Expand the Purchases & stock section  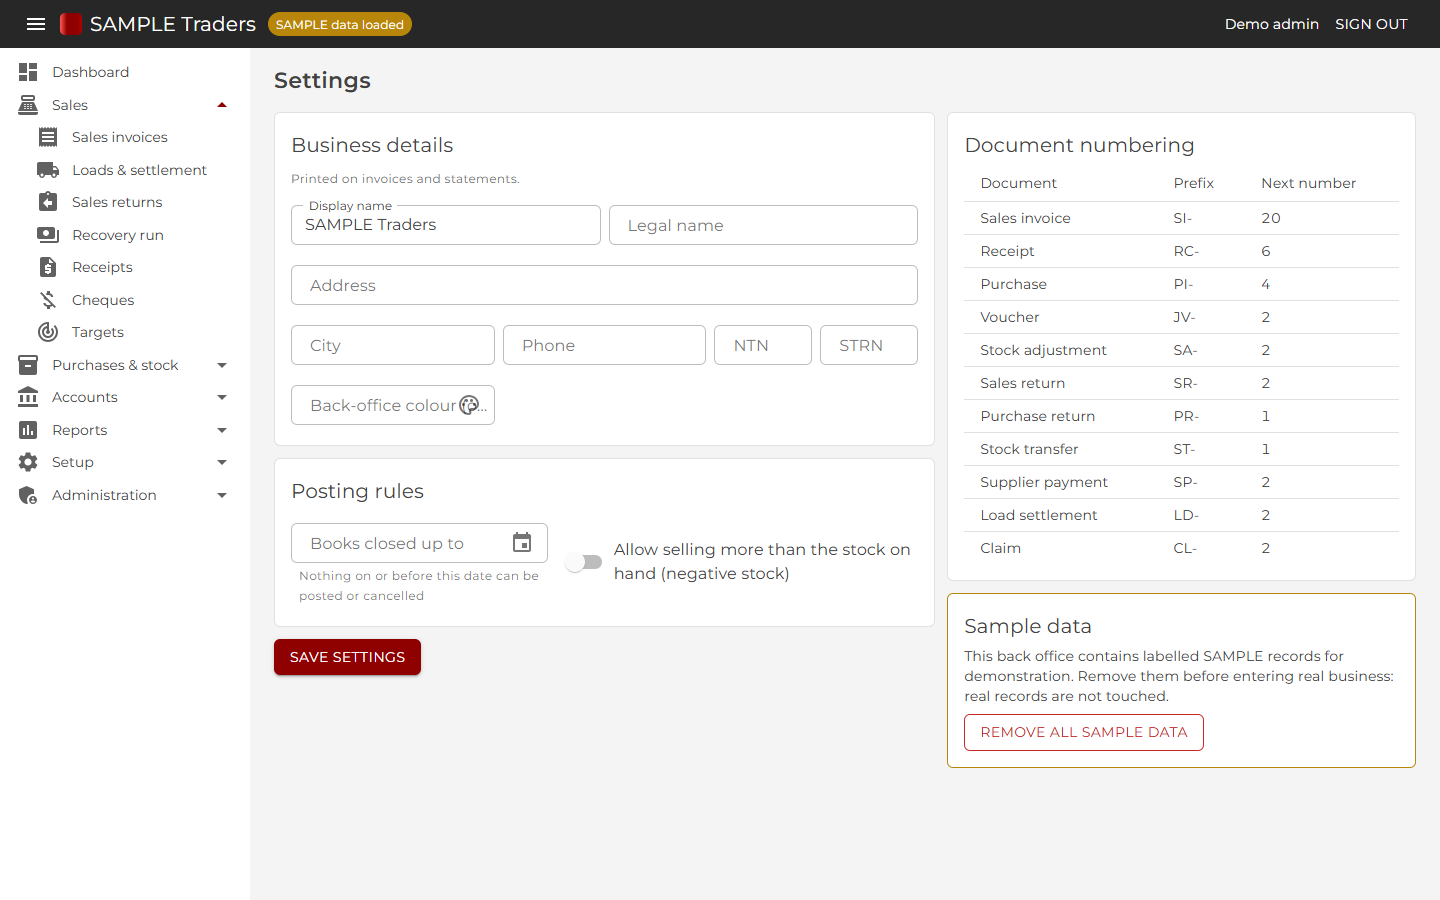[222, 365]
